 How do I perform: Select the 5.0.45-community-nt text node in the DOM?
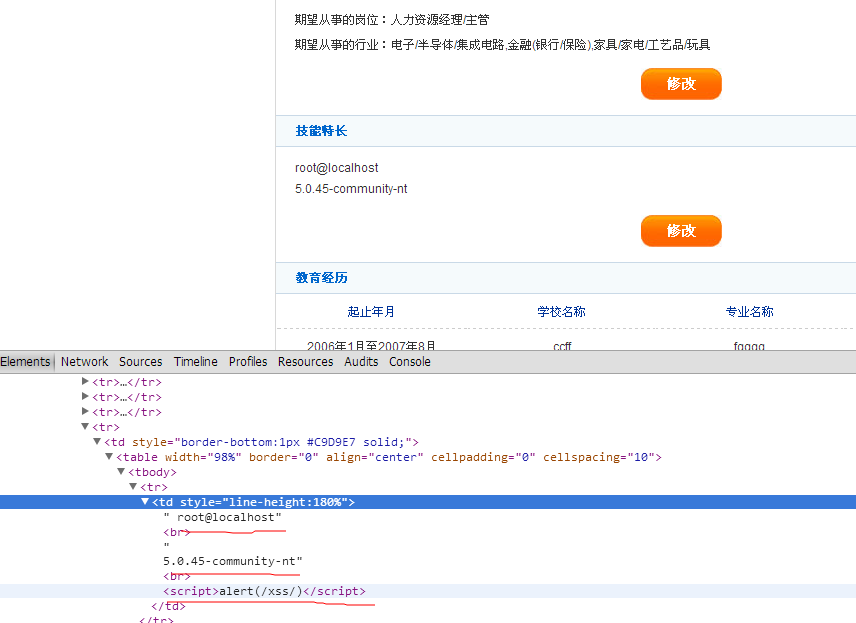click(233, 561)
